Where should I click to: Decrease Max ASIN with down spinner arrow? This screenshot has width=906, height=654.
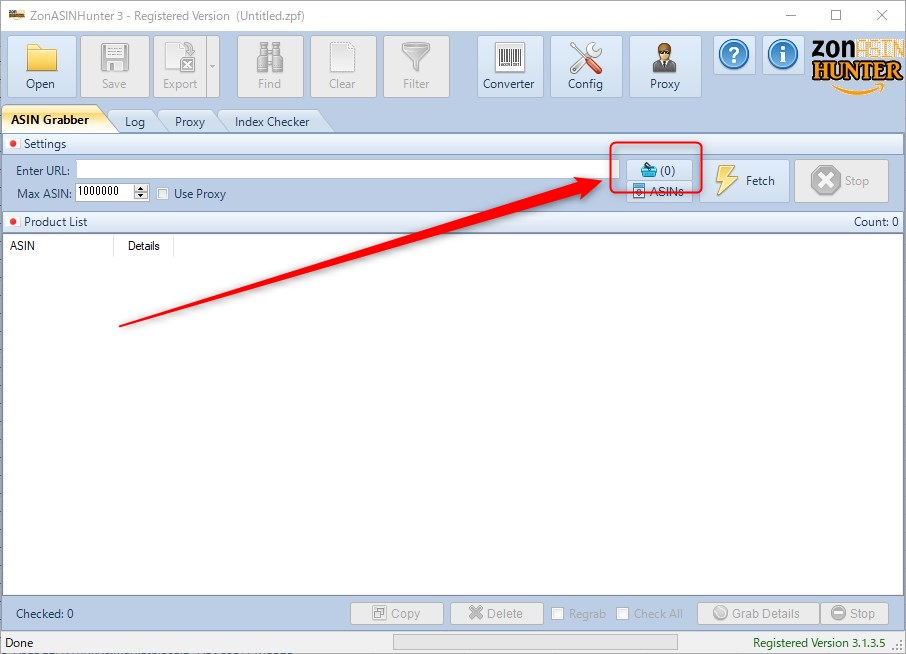(141, 196)
